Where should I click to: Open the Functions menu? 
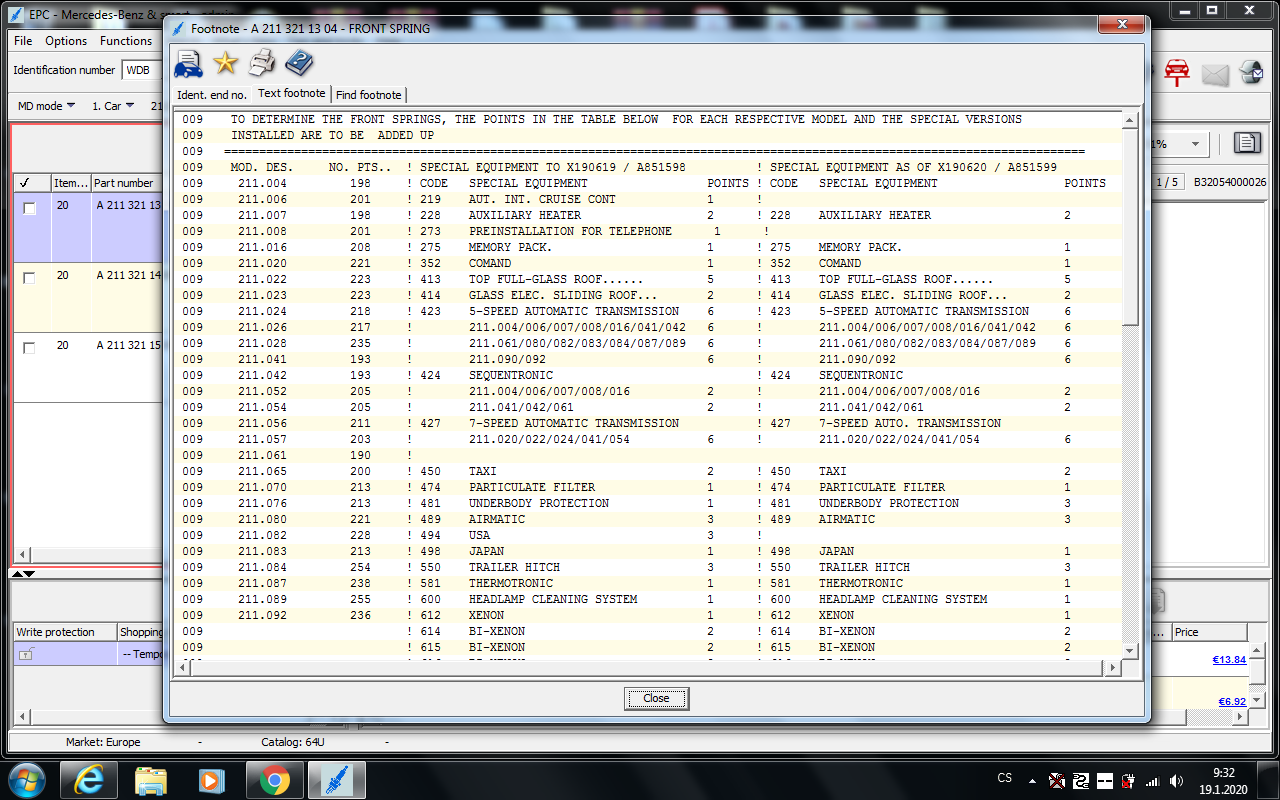[126, 41]
